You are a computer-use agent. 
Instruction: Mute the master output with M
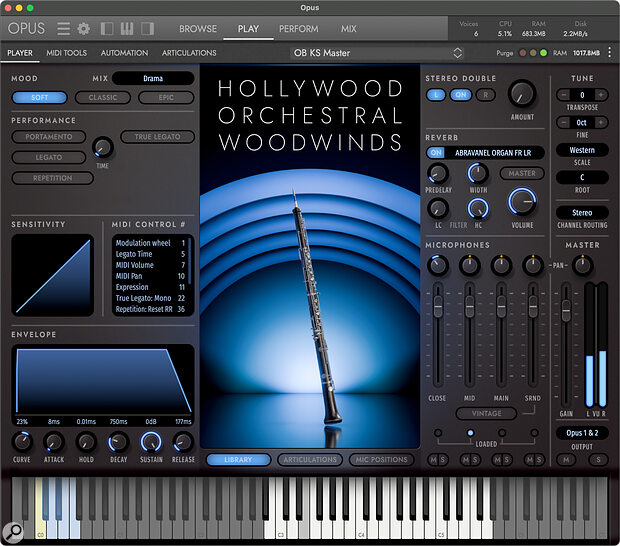(x=566, y=459)
